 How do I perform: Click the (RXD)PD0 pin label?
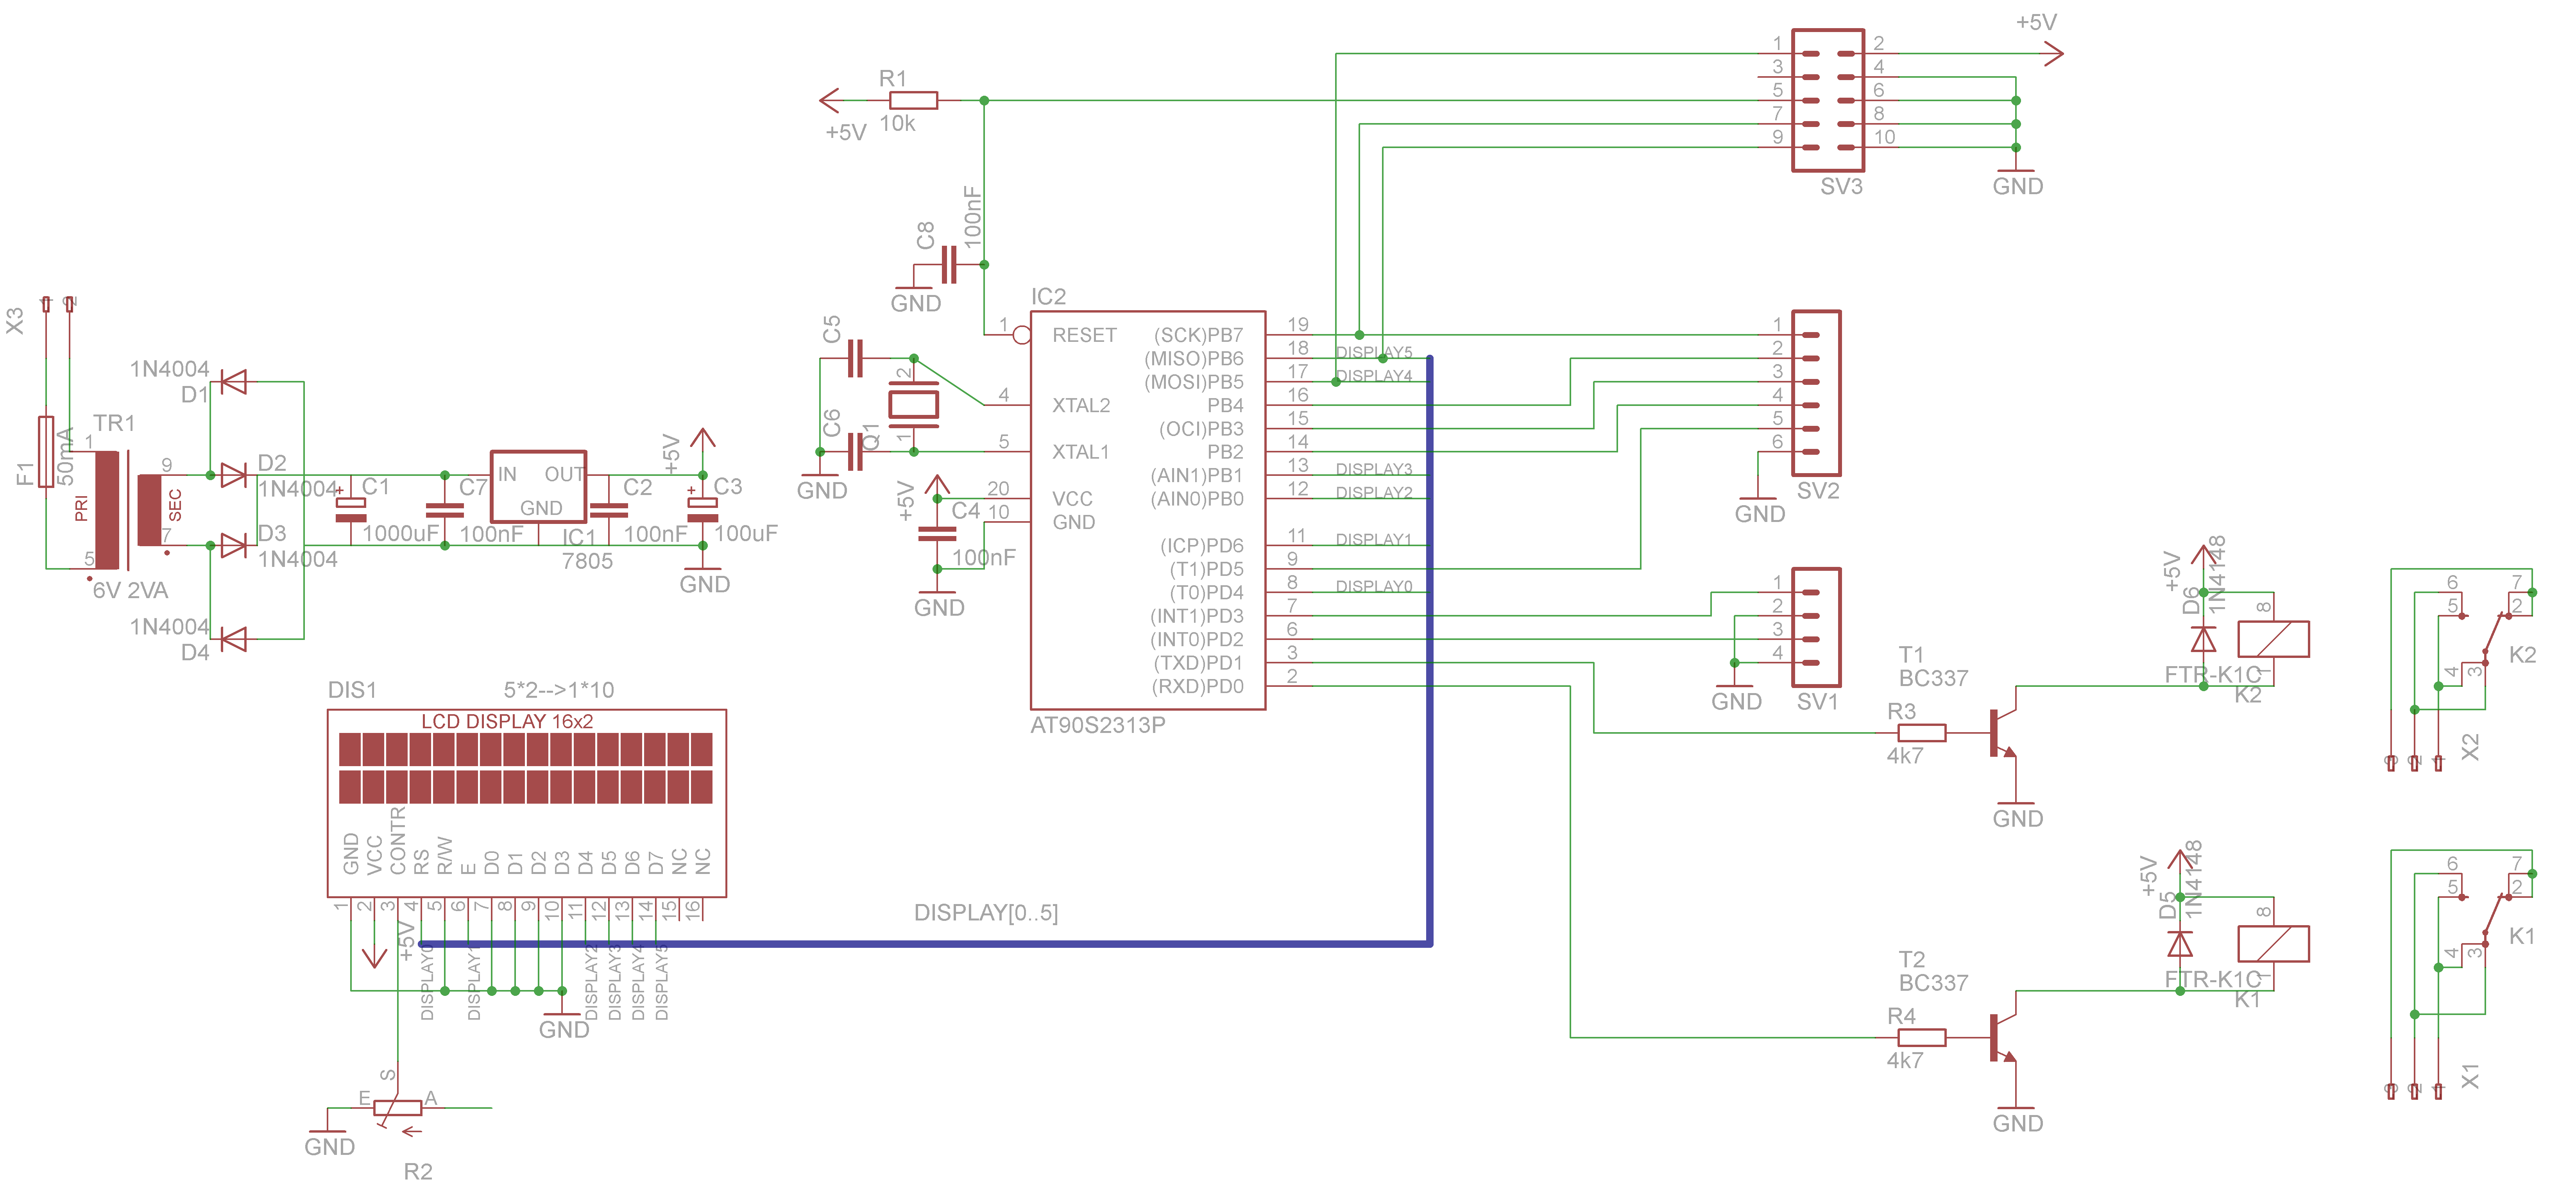tap(1198, 686)
